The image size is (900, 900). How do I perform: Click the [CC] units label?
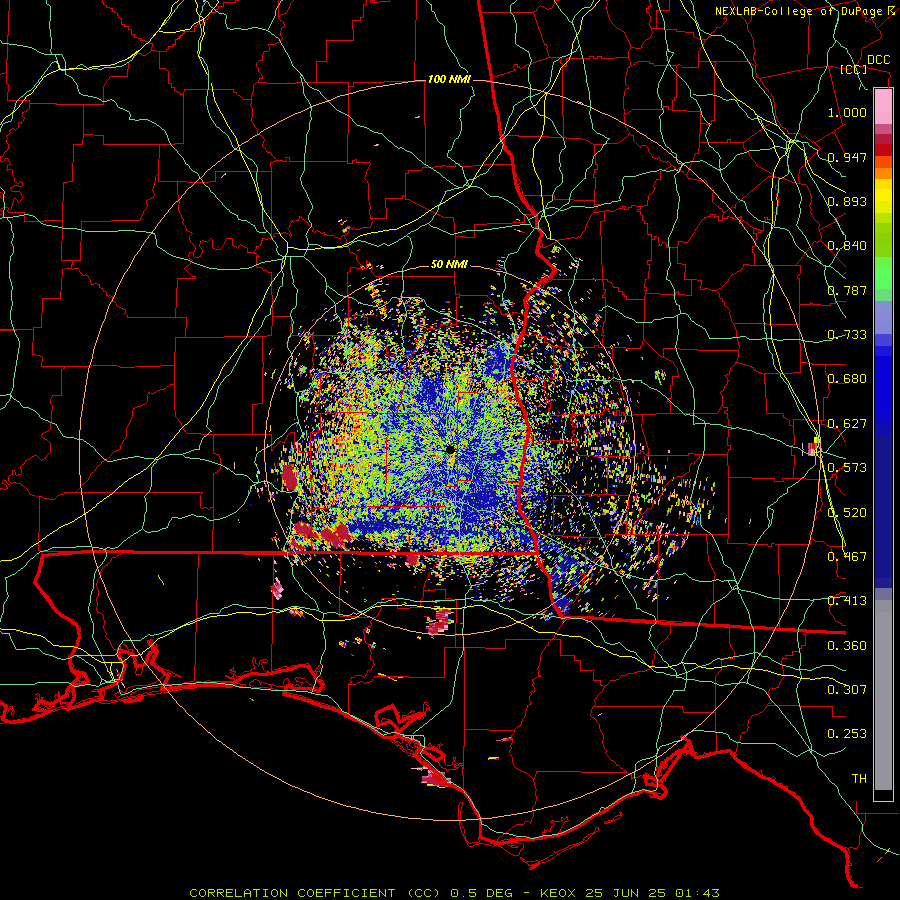click(x=853, y=69)
